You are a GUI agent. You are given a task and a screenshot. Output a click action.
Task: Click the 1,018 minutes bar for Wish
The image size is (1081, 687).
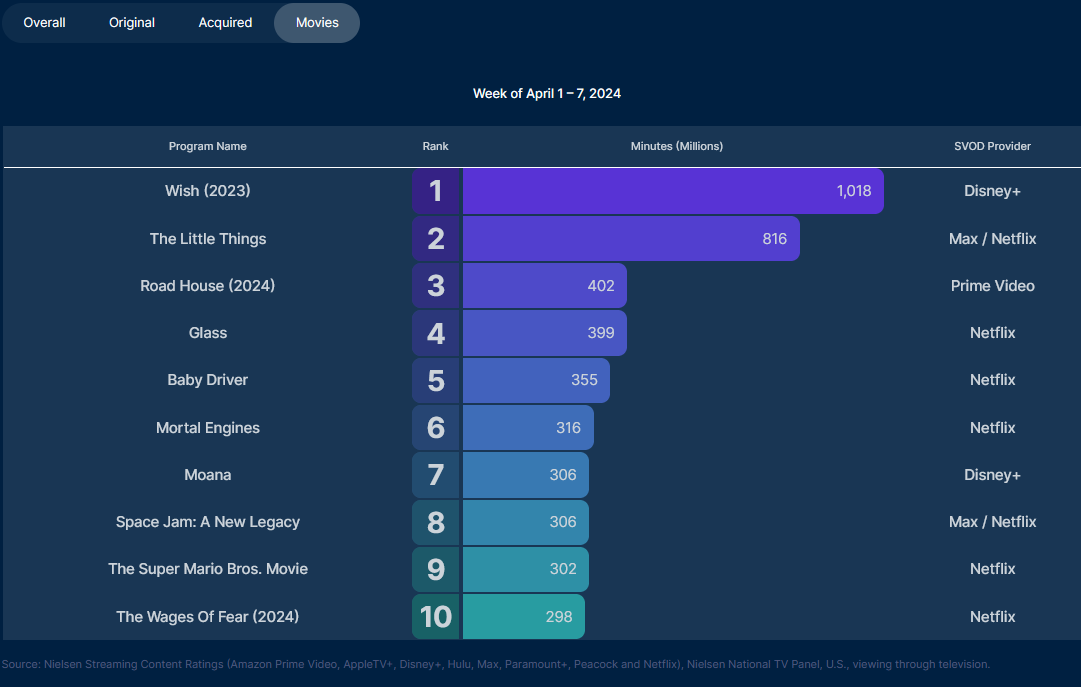pos(672,191)
